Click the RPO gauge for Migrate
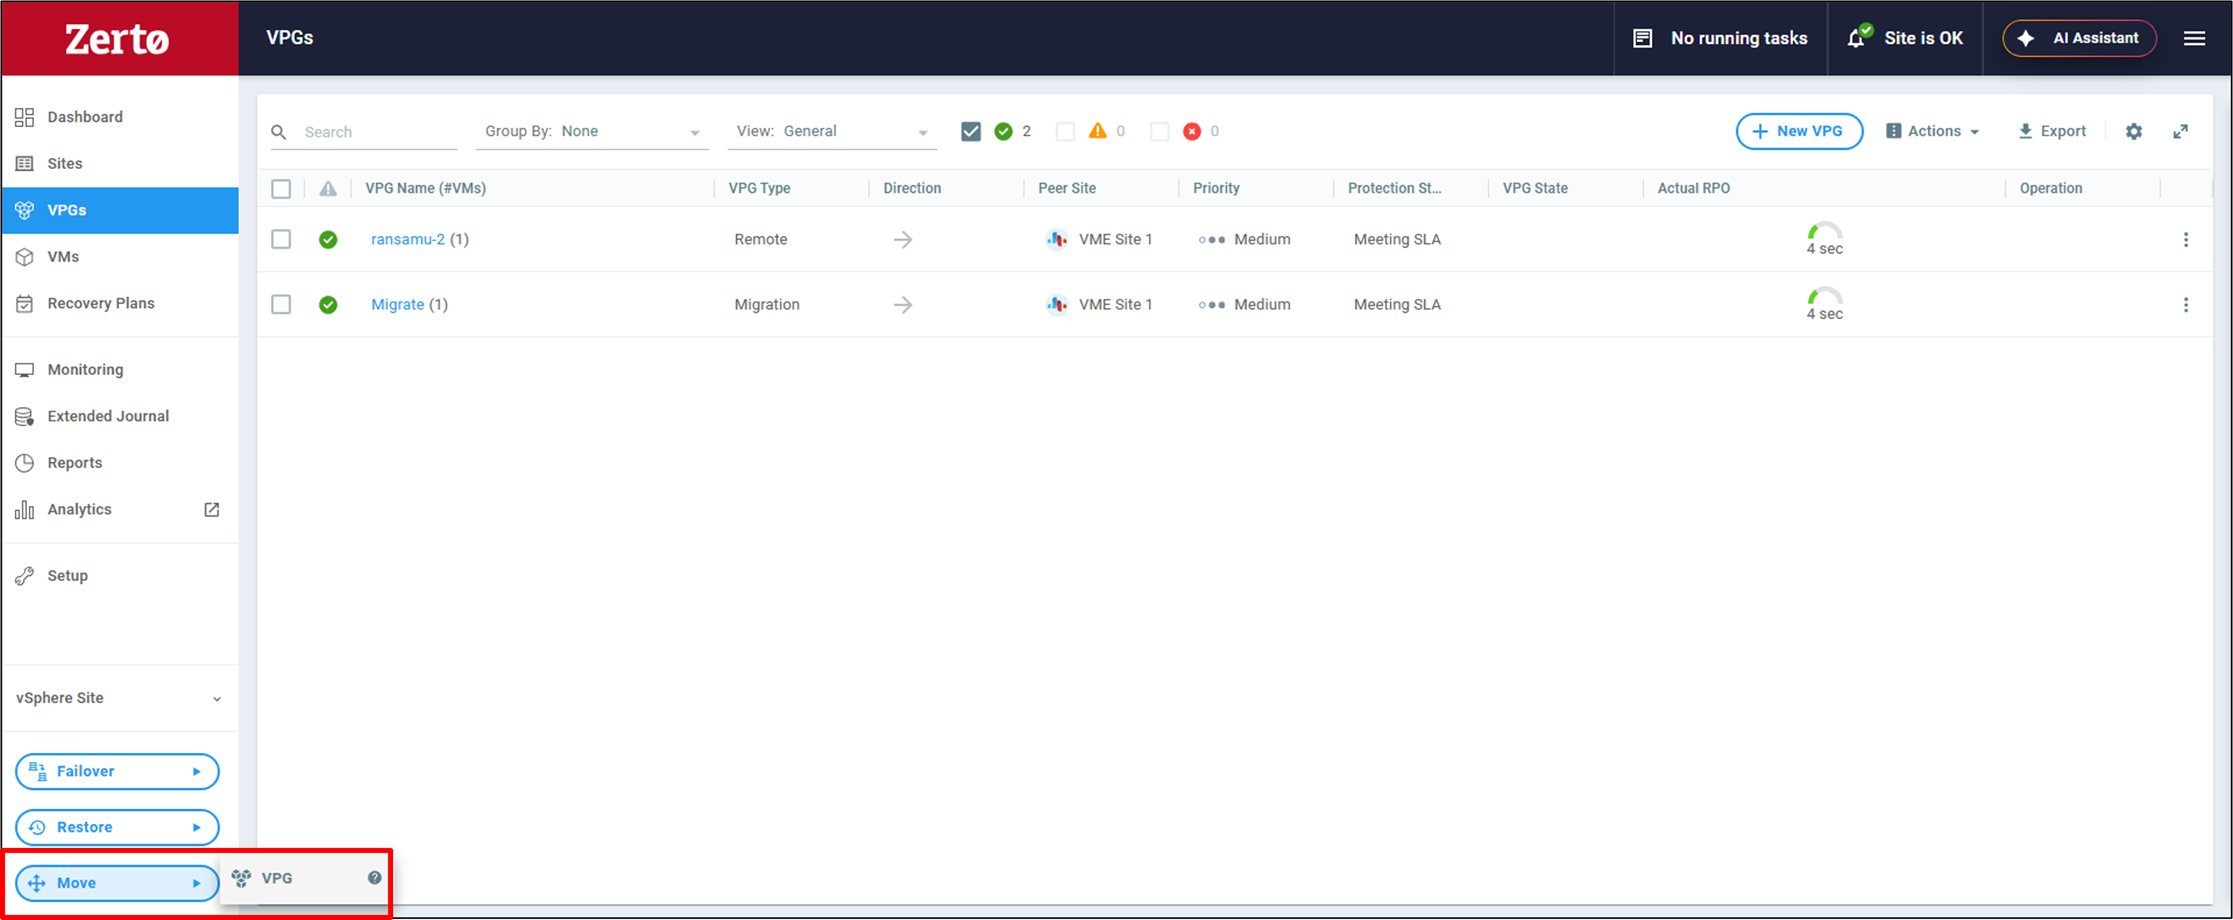The image size is (2233, 920). (x=1824, y=305)
